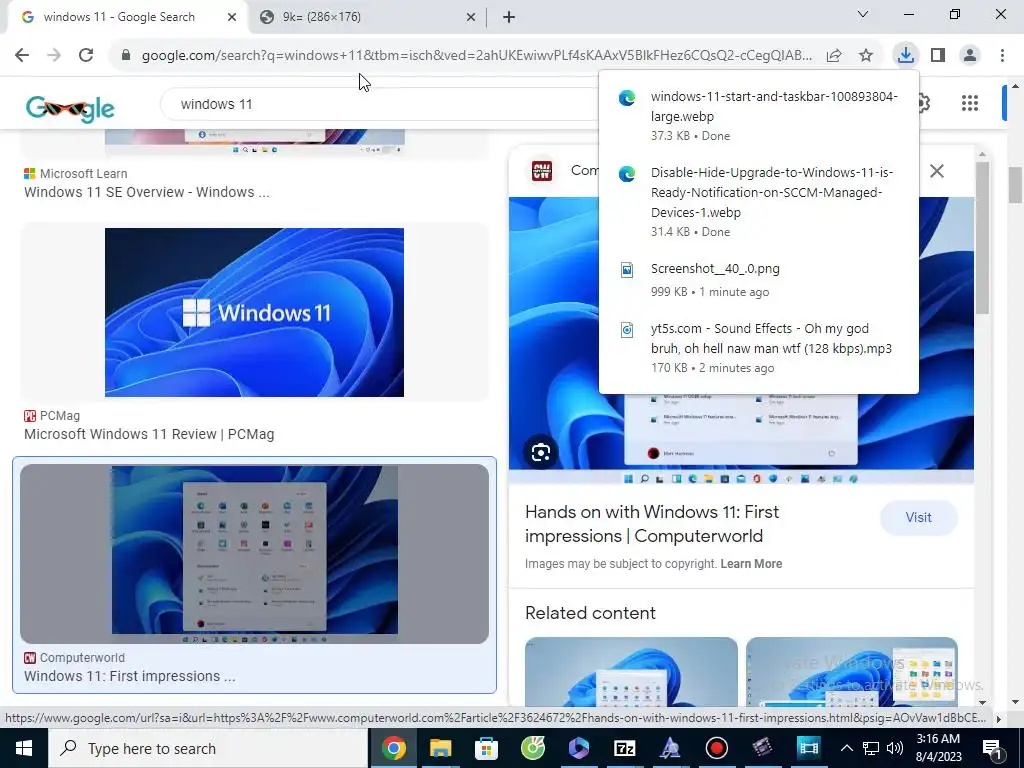Click the Learn More copyright link

coord(751,564)
